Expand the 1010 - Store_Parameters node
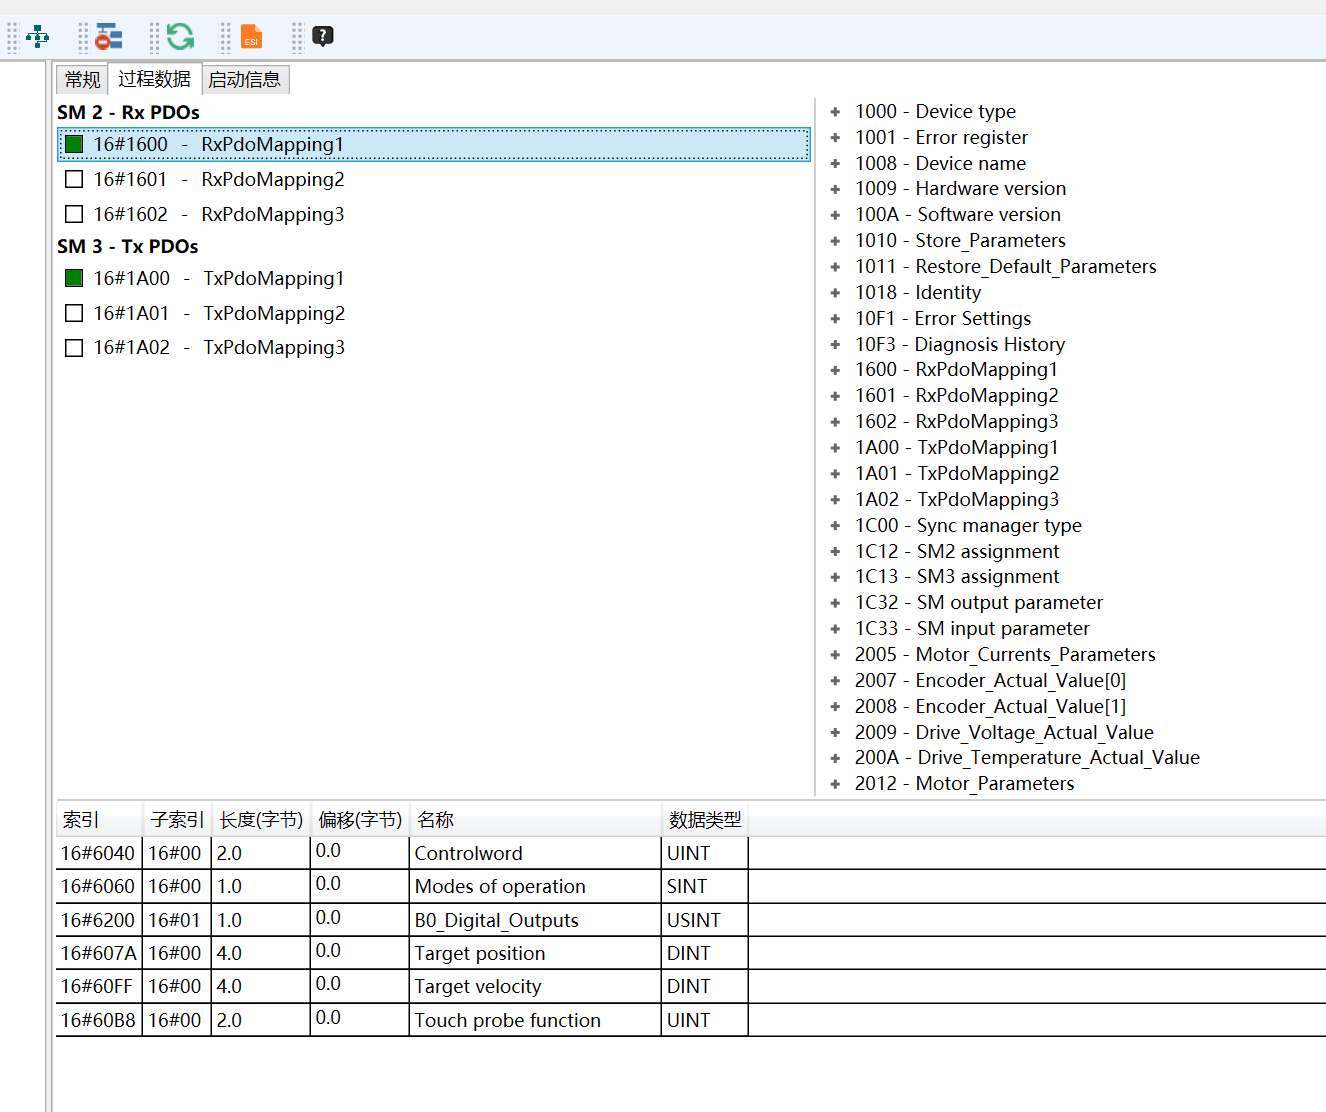Screen dimensions: 1326x1112 tap(835, 241)
